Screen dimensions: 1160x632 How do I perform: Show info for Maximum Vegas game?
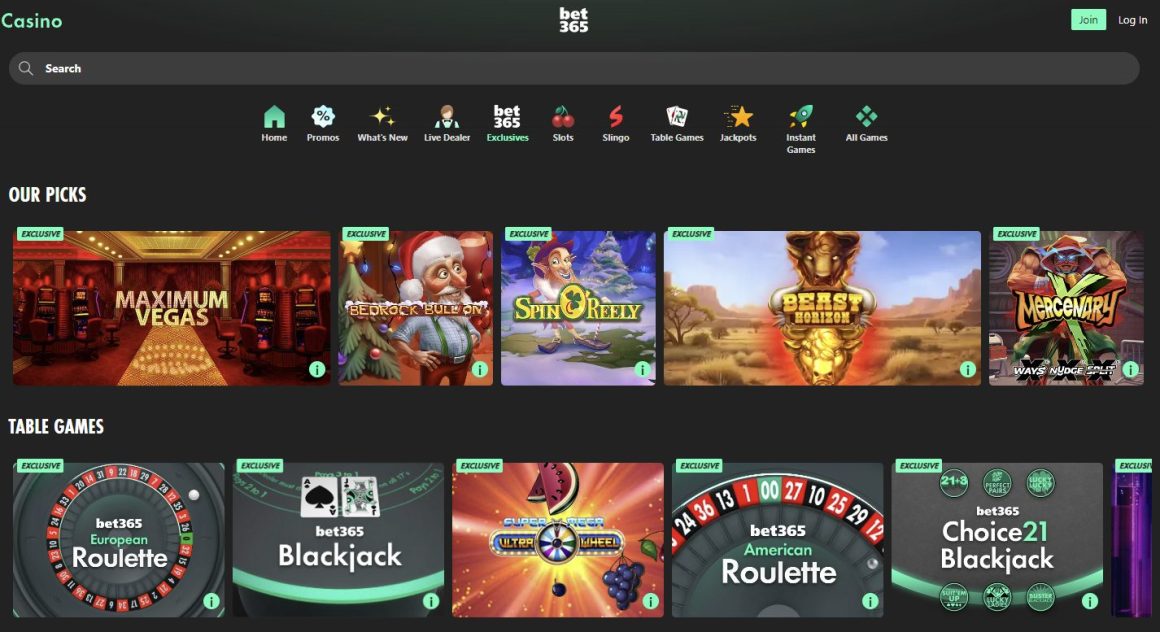pos(317,370)
